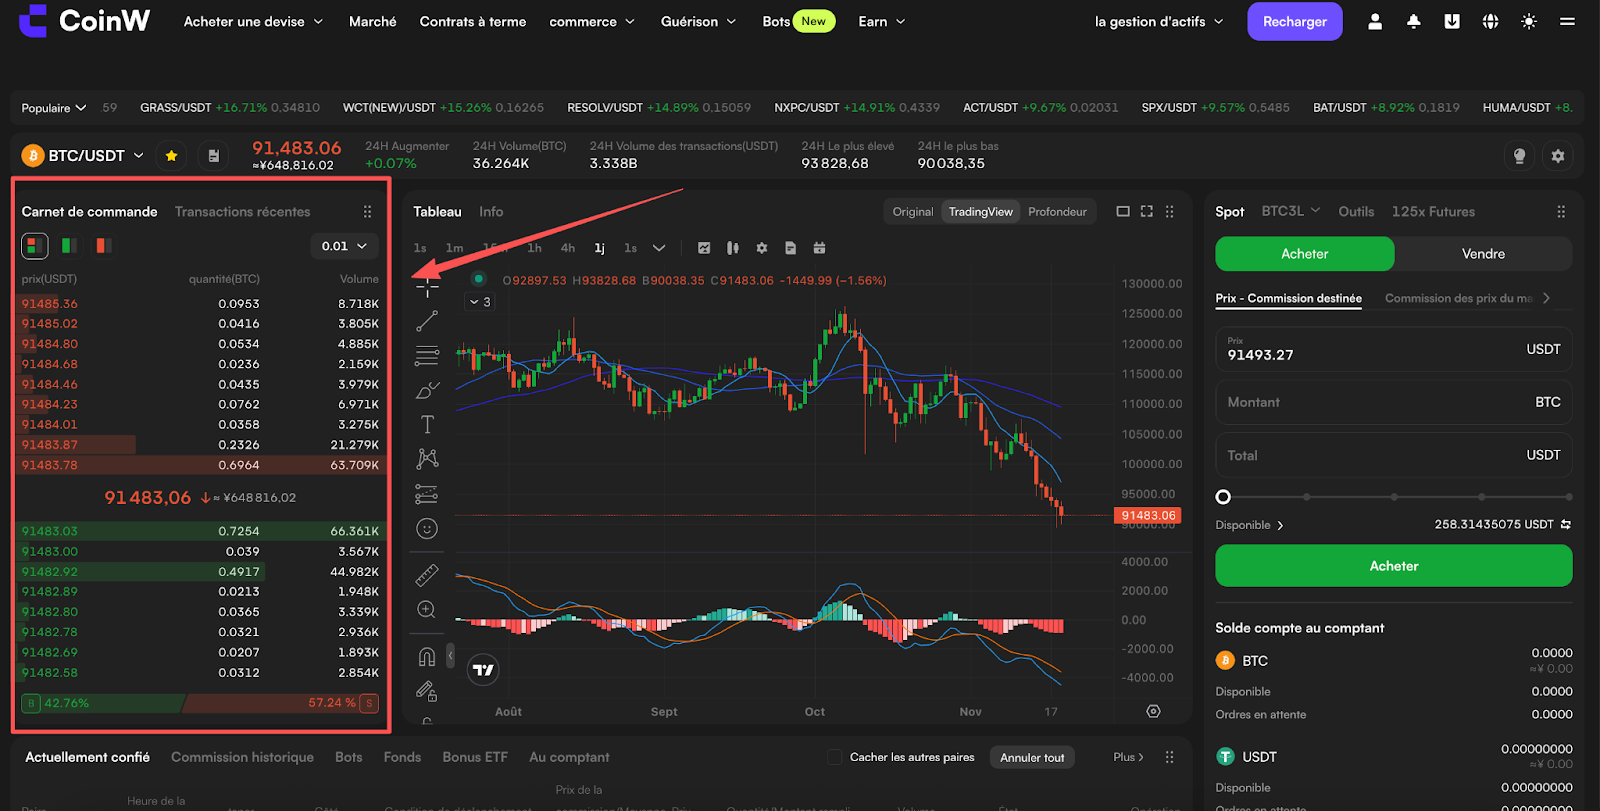Expand the Acheter une devise menu
This screenshot has height=811, width=1600.
pos(253,21)
